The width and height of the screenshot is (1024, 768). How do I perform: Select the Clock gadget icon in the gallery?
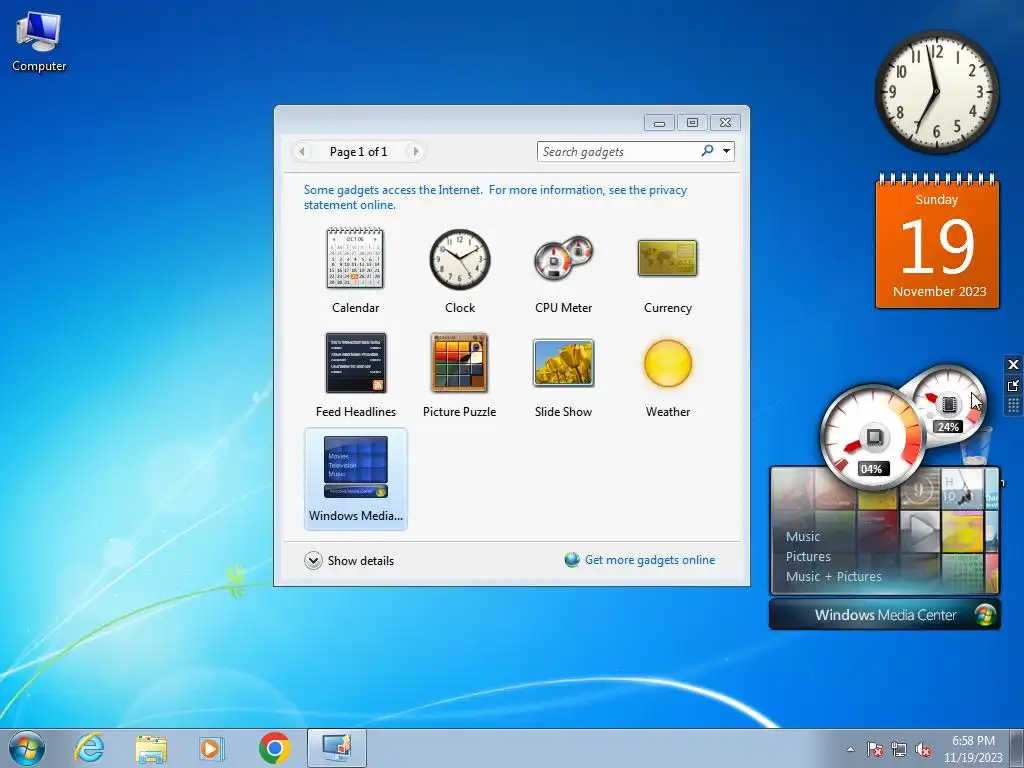coord(460,259)
